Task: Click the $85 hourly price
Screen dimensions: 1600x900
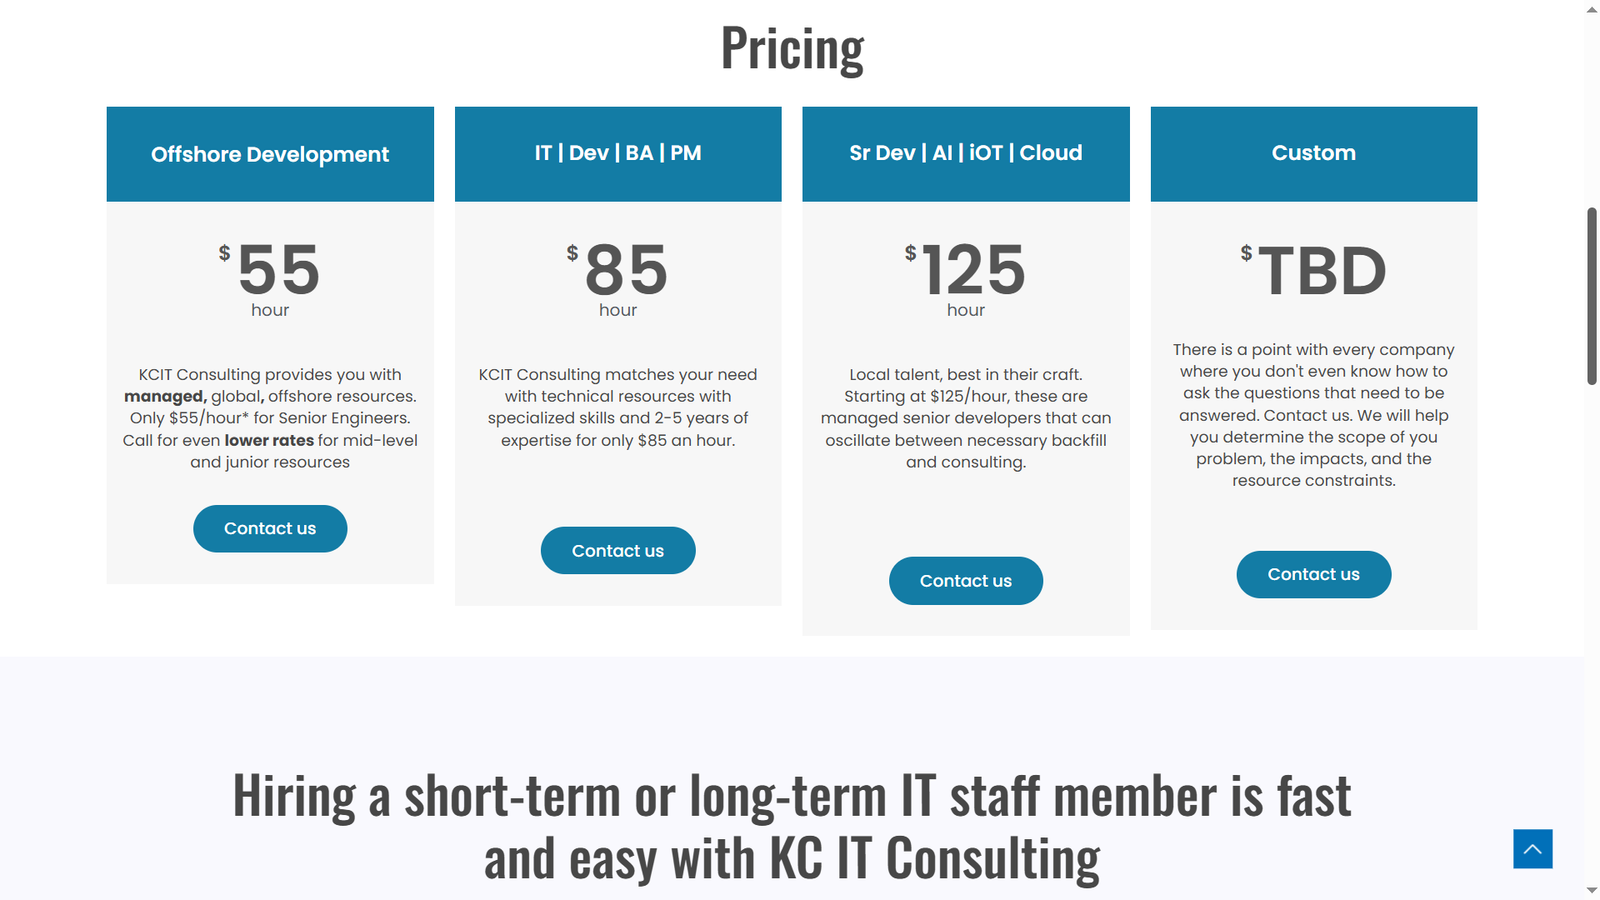Action: (x=618, y=270)
